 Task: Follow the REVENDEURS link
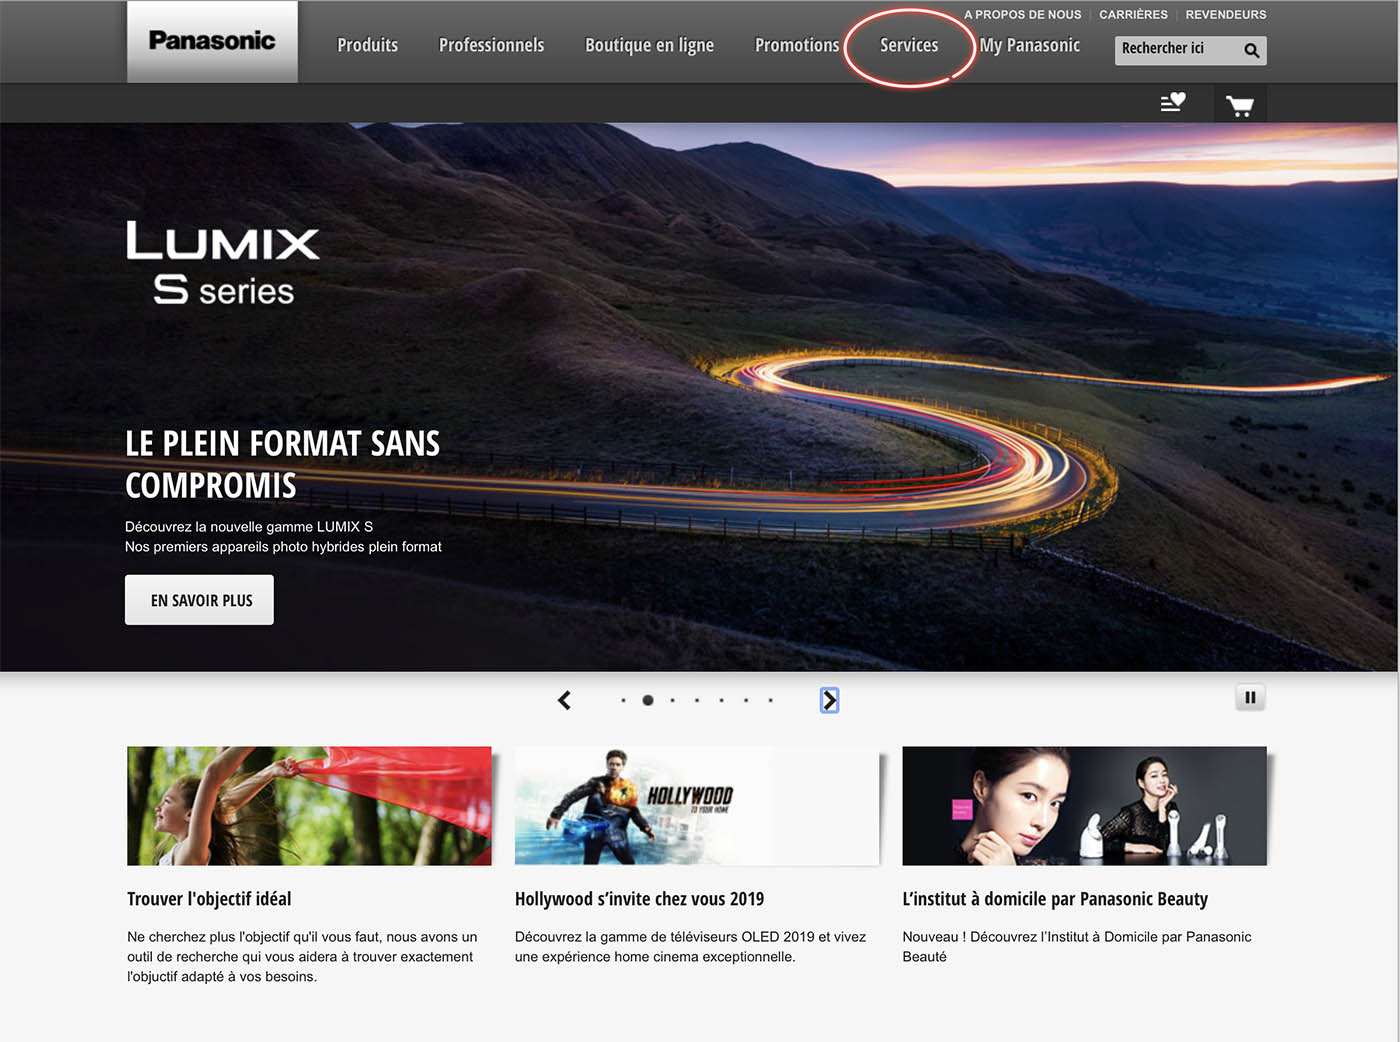pos(1226,15)
